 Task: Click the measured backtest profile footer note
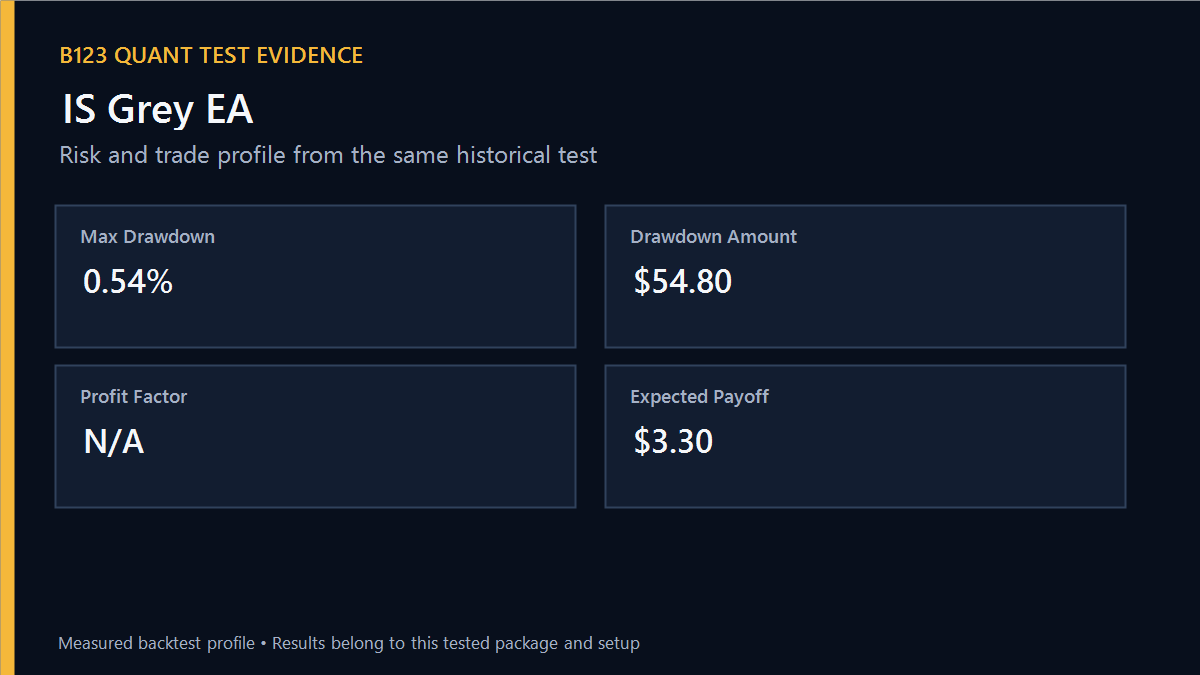(x=349, y=643)
